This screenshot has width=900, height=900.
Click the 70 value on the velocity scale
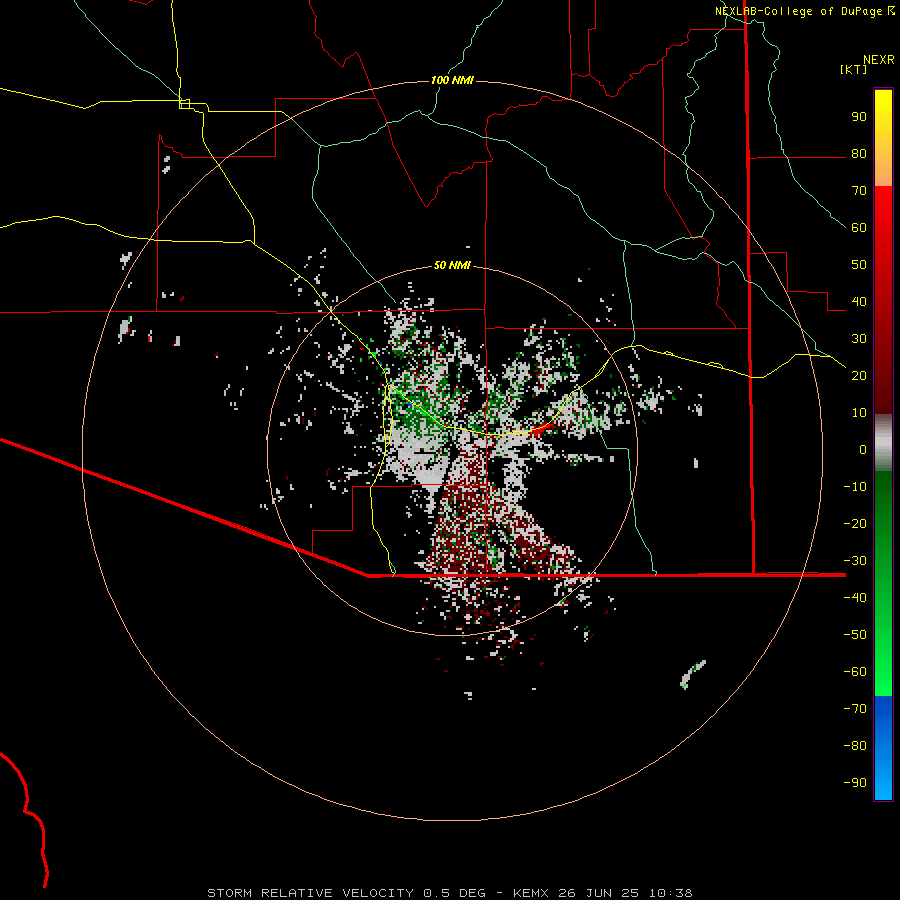tap(859, 191)
